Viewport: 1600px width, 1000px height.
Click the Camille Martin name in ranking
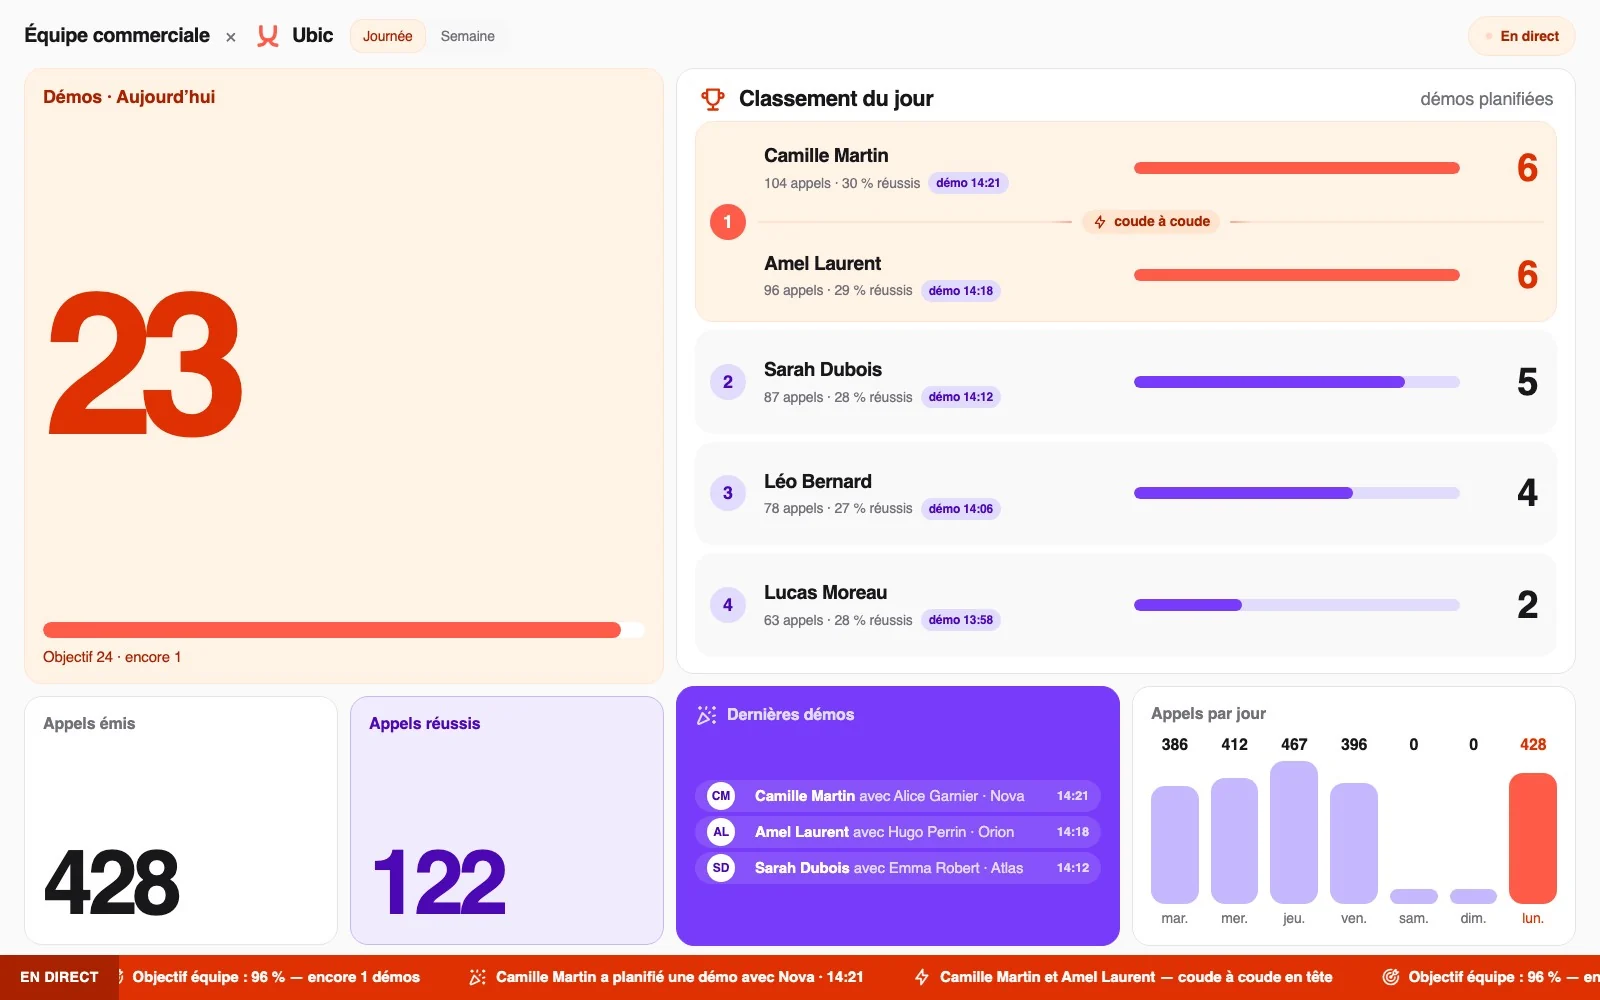click(826, 156)
